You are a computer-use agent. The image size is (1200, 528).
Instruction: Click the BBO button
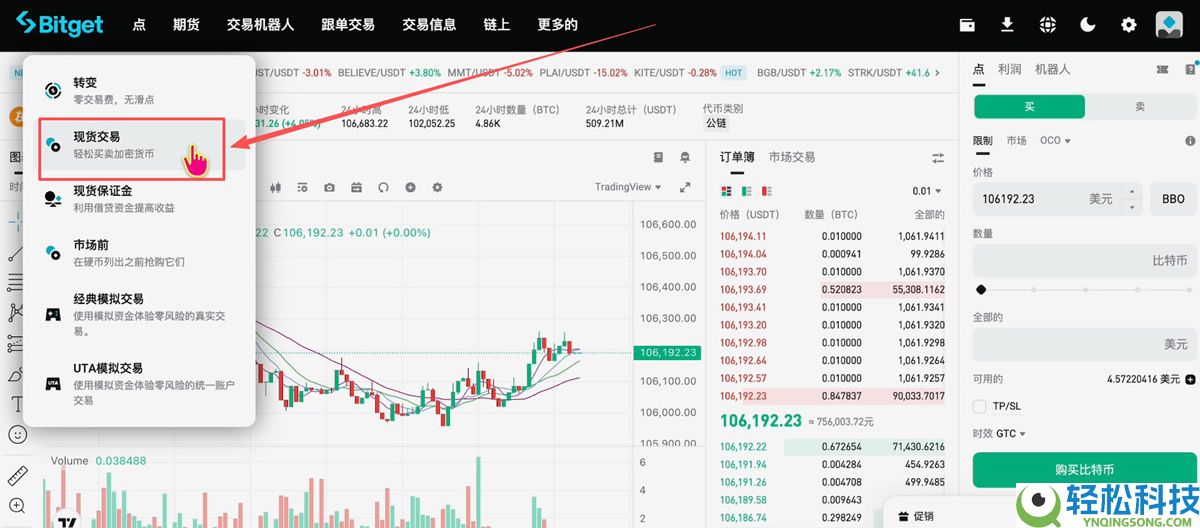pos(1173,199)
